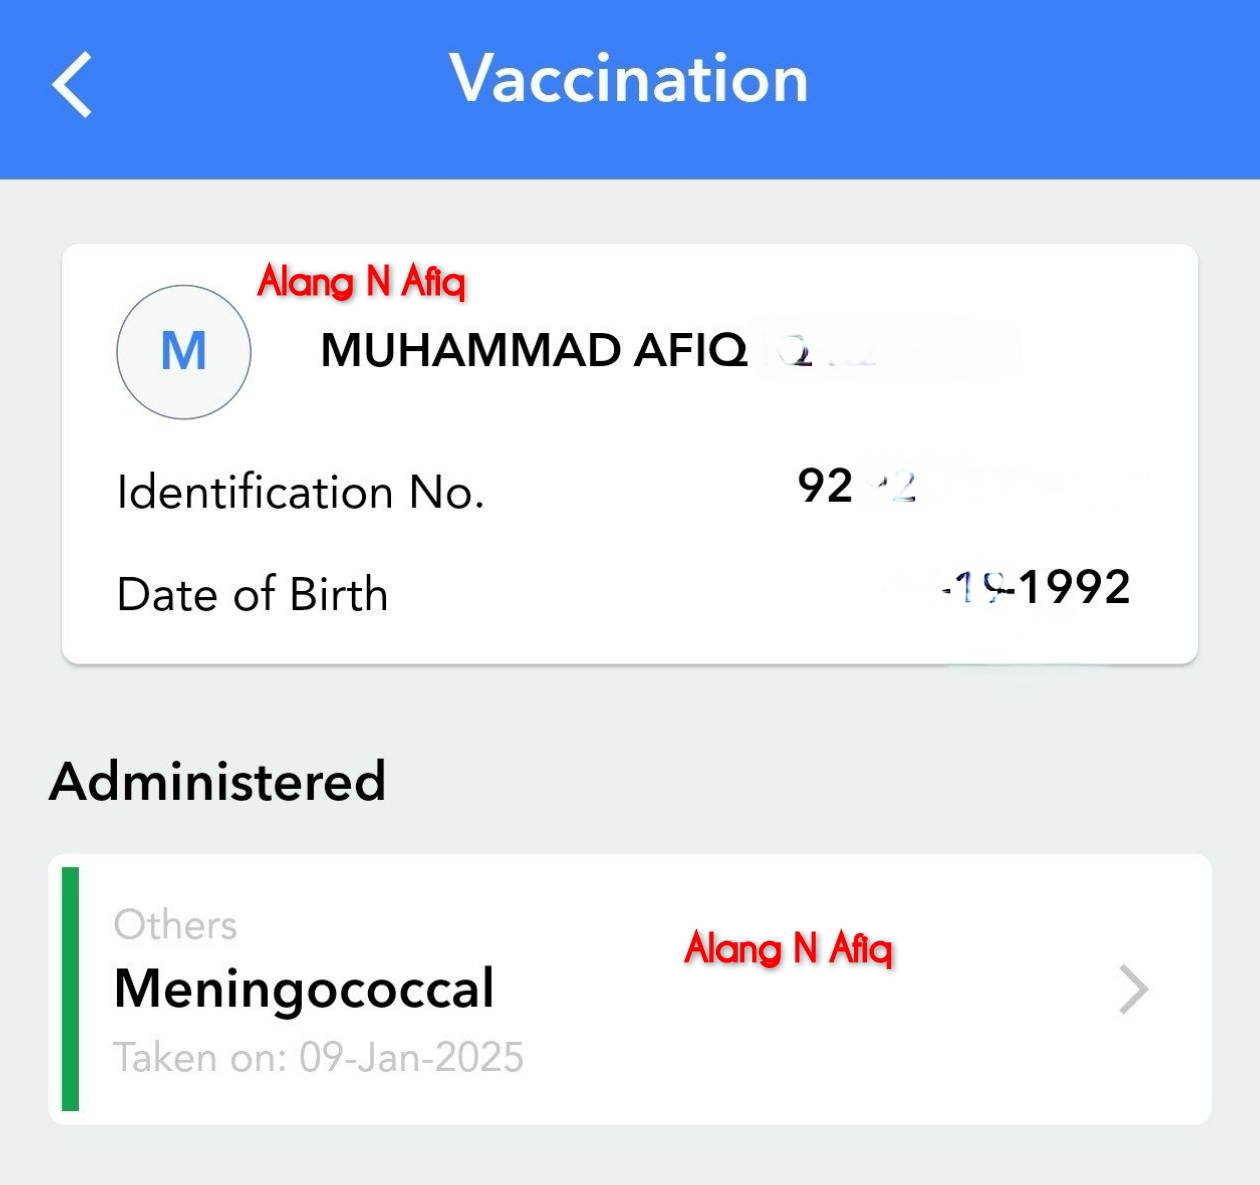The width and height of the screenshot is (1260, 1185).
Task: Tap the circular M profile avatar
Action: pos(184,351)
